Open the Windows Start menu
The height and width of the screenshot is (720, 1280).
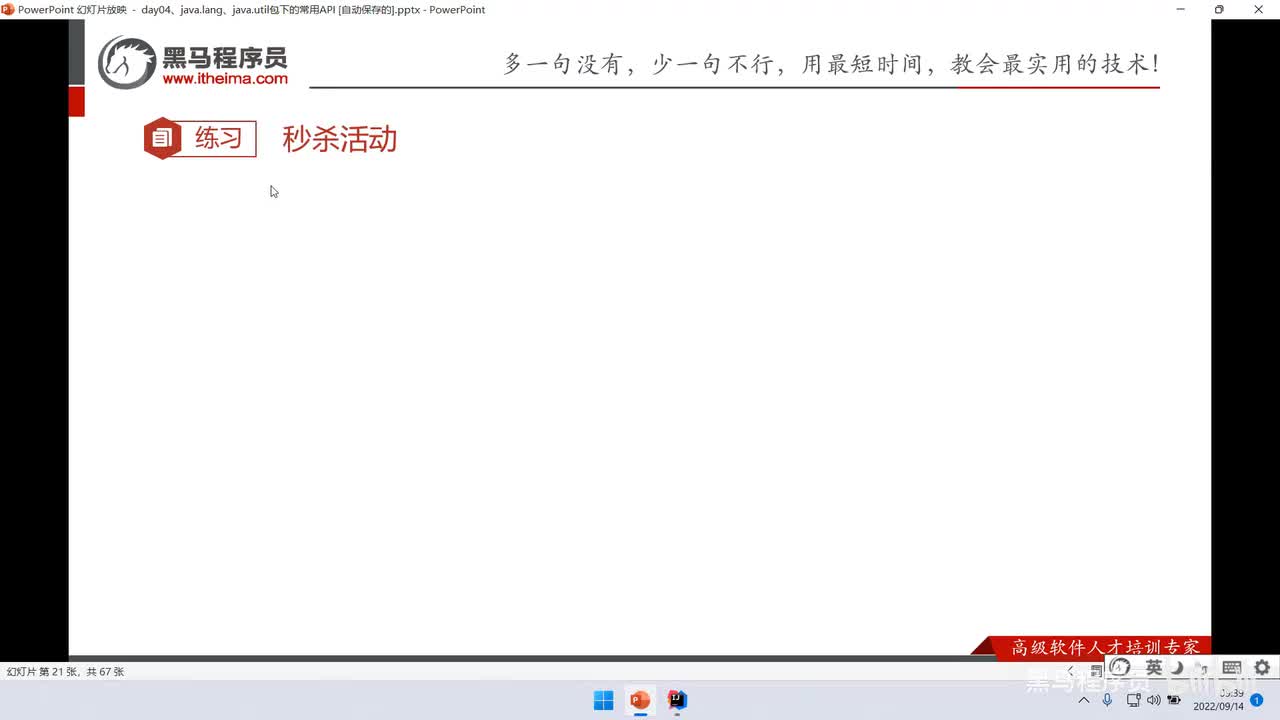pos(604,700)
